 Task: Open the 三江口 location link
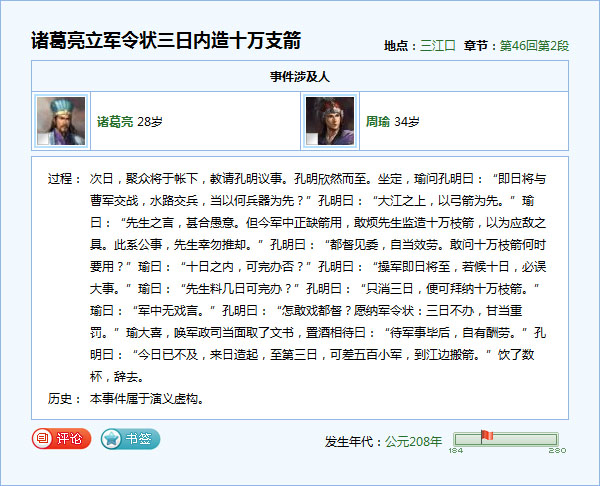[x=438, y=46]
